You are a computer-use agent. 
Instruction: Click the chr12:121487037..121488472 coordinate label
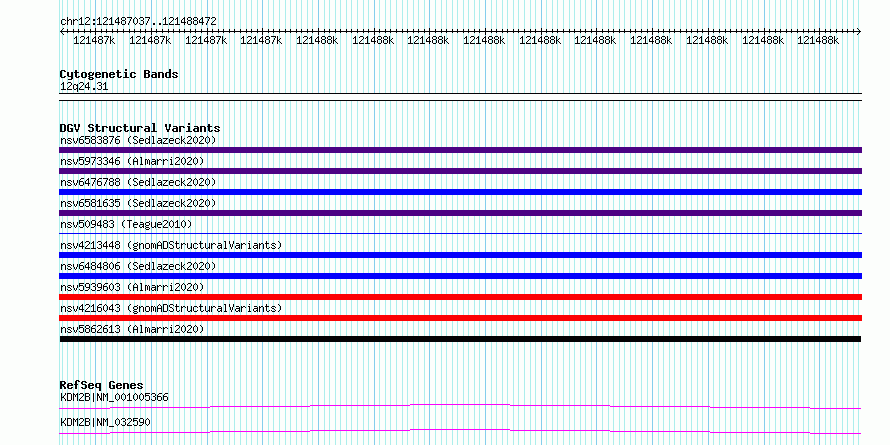pyautogui.click(x=138, y=22)
